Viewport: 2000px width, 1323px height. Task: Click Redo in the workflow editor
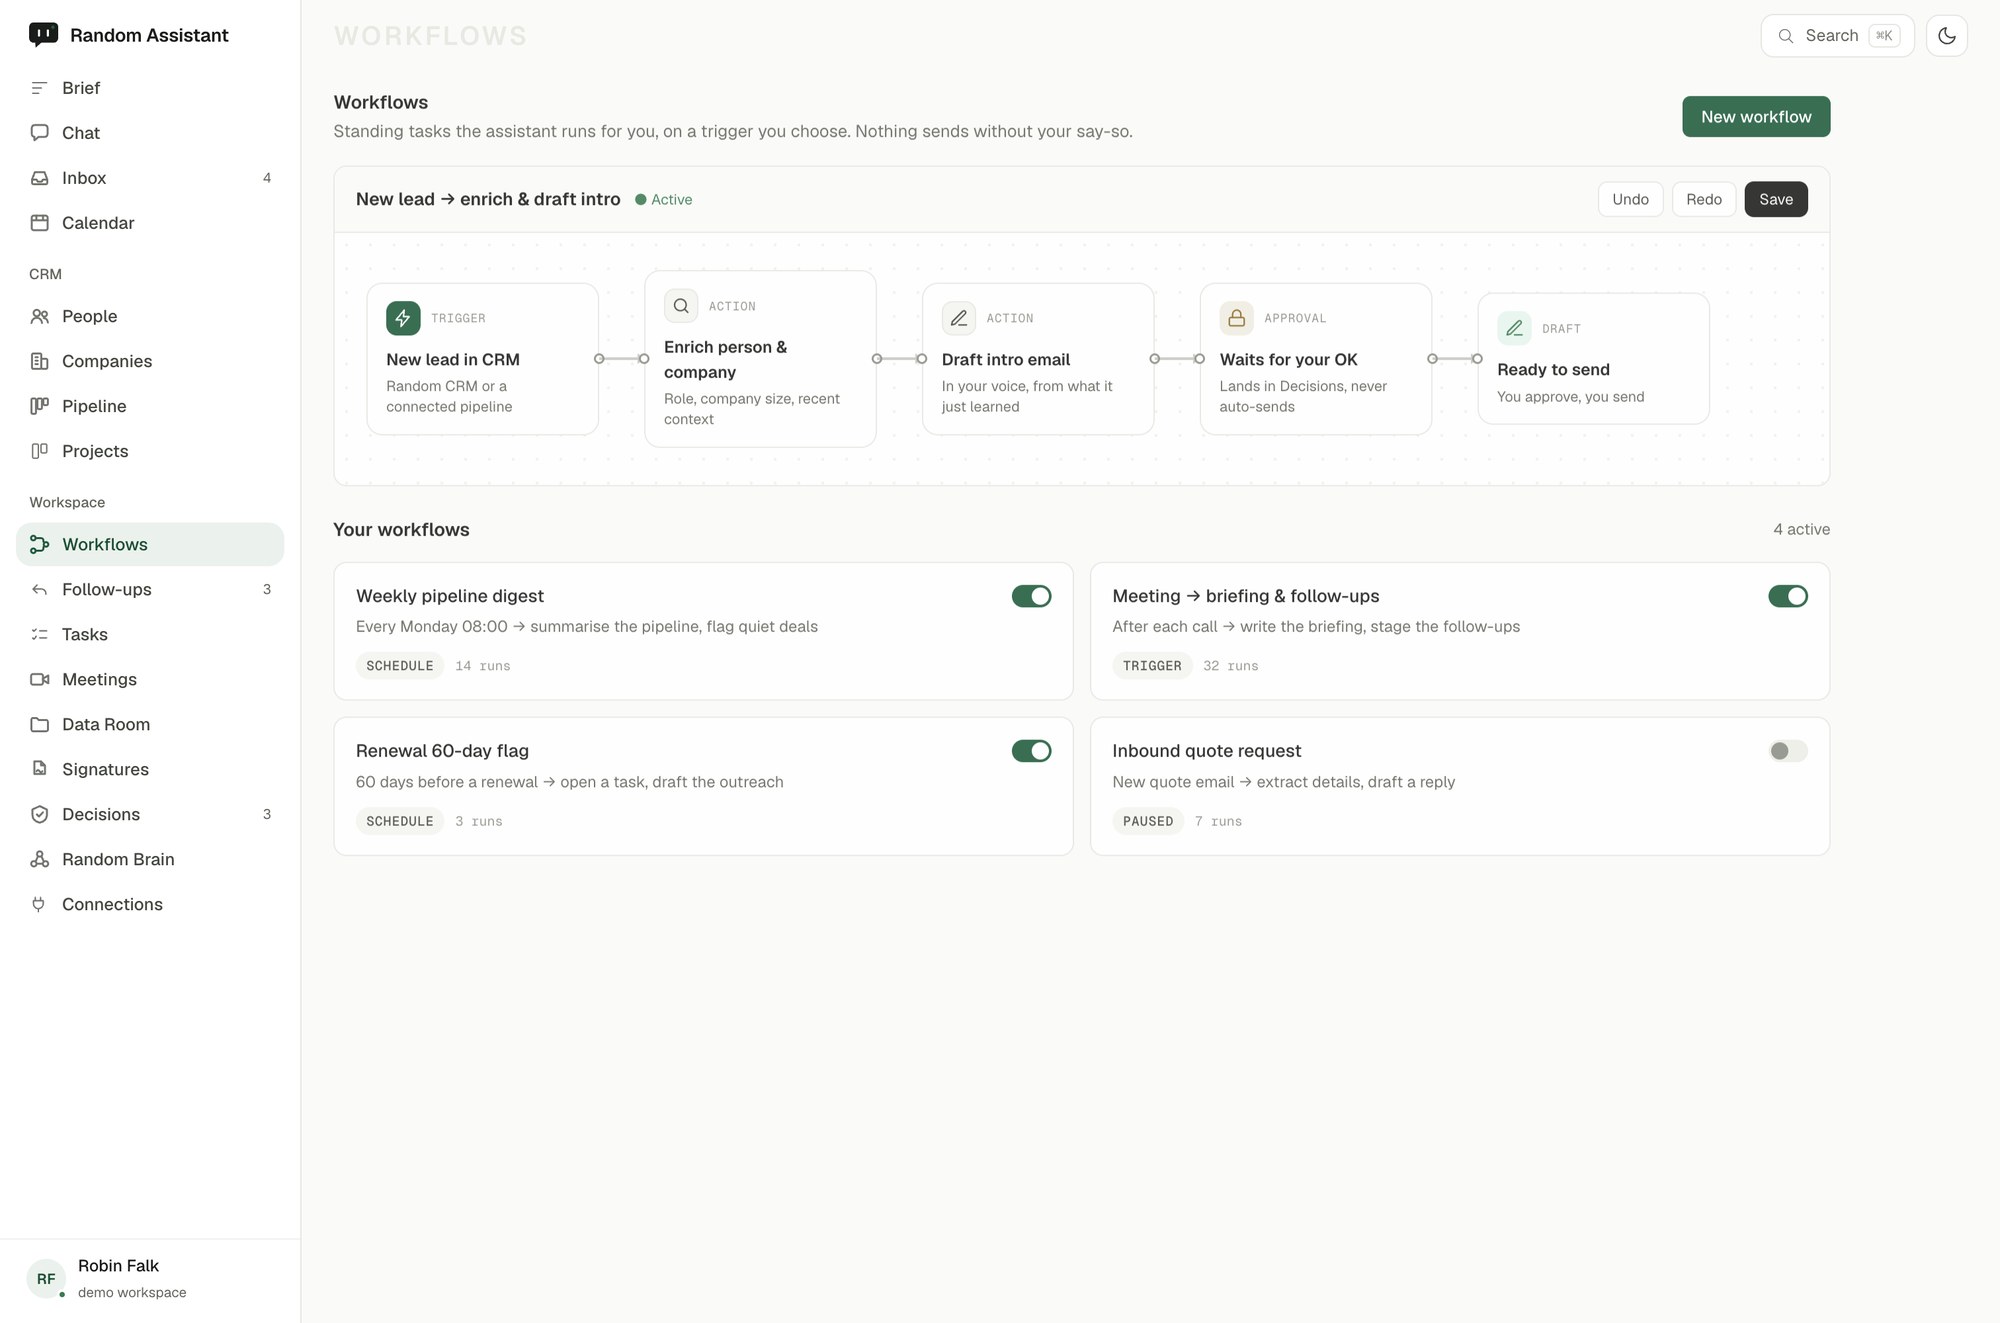pyautogui.click(x=1703, y=199)
